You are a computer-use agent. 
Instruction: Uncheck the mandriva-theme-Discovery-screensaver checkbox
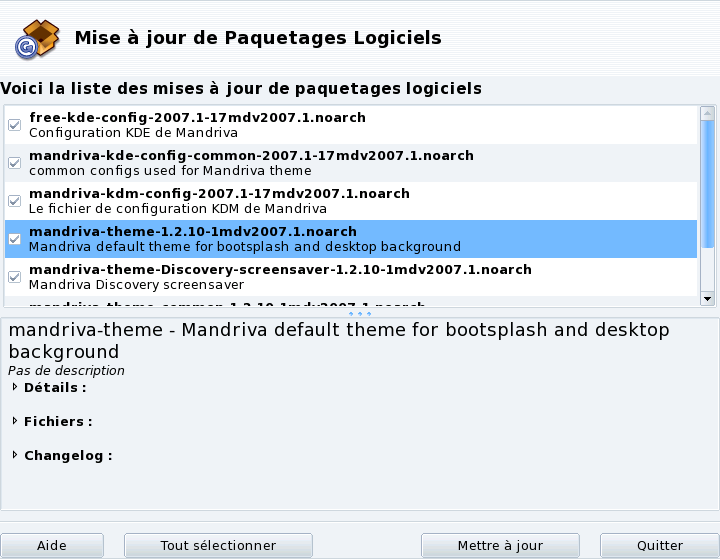pos(14,277)
